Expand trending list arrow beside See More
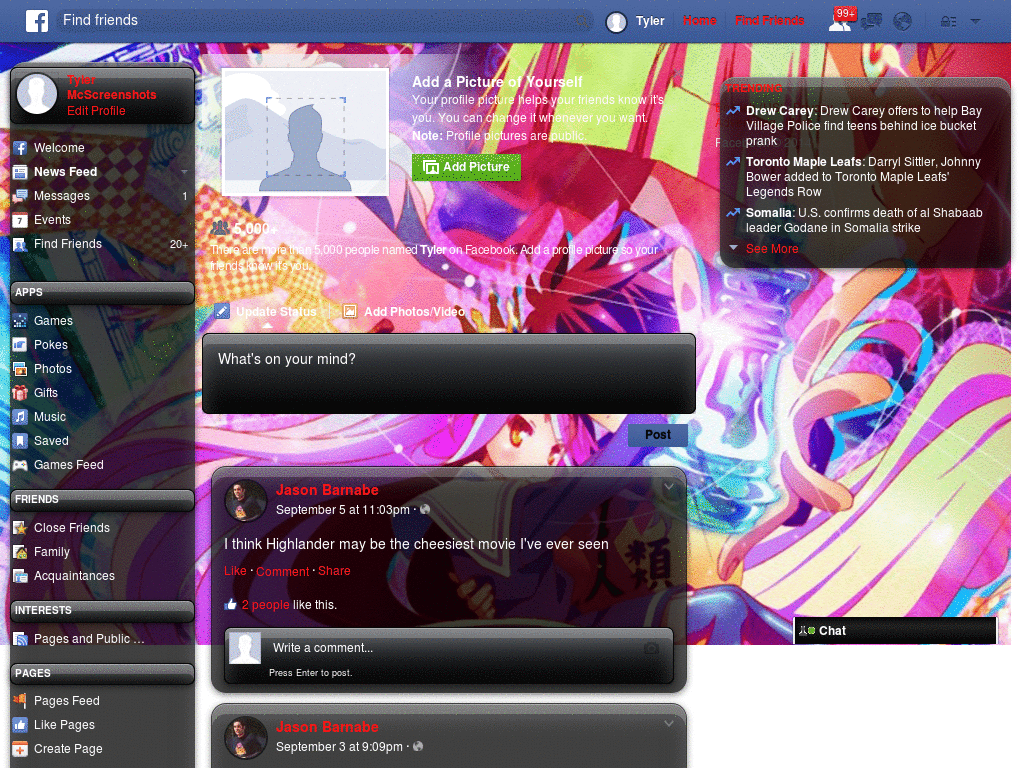Screen dimensions: 1024x768 (733, 248)
